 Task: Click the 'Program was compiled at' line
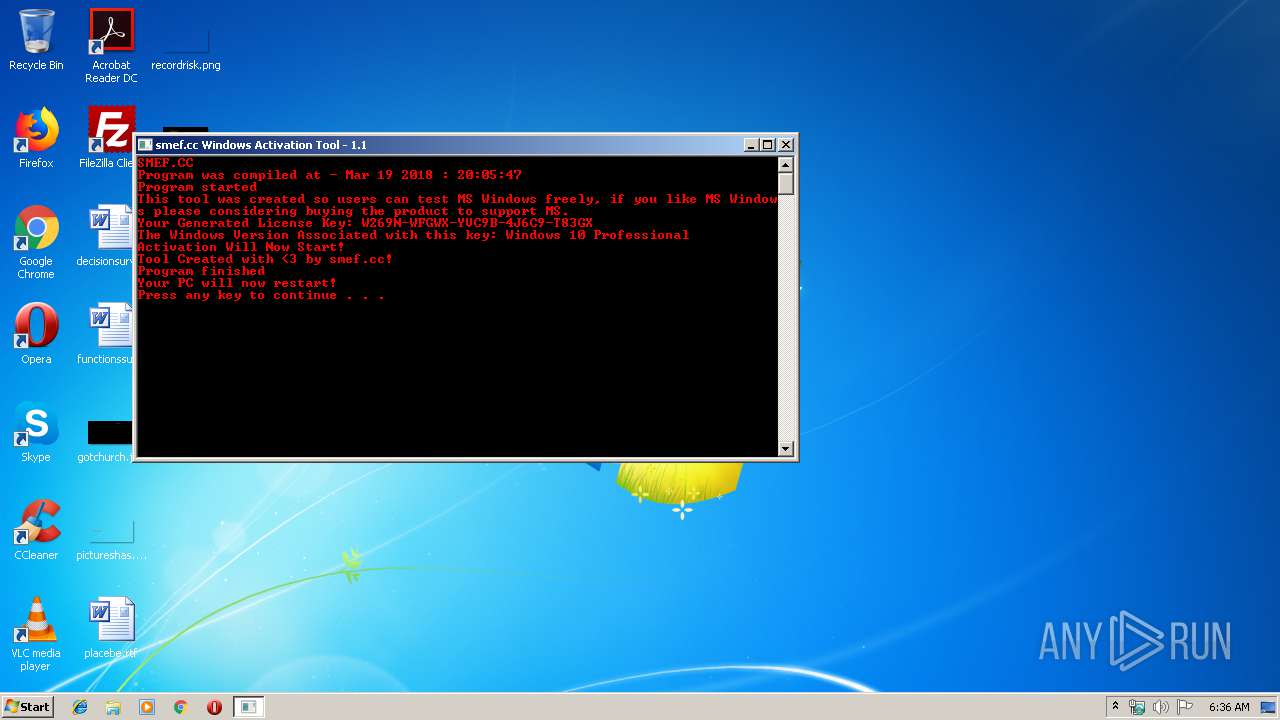coord(330,175)
